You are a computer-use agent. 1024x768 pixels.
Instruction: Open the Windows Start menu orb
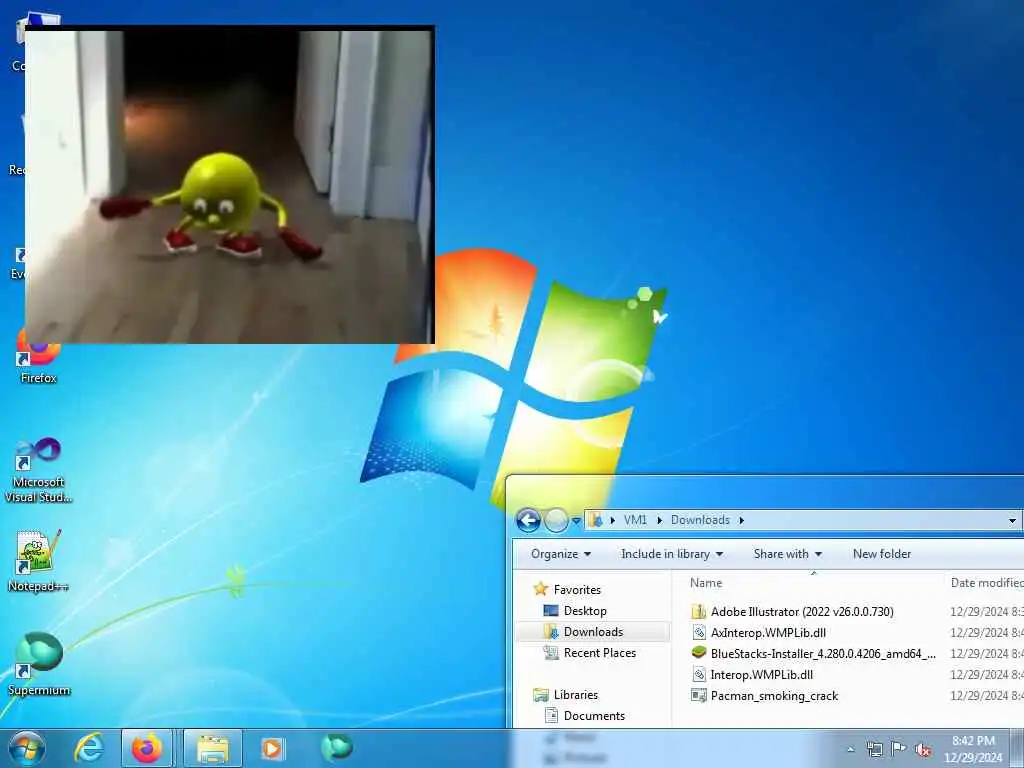26,748
